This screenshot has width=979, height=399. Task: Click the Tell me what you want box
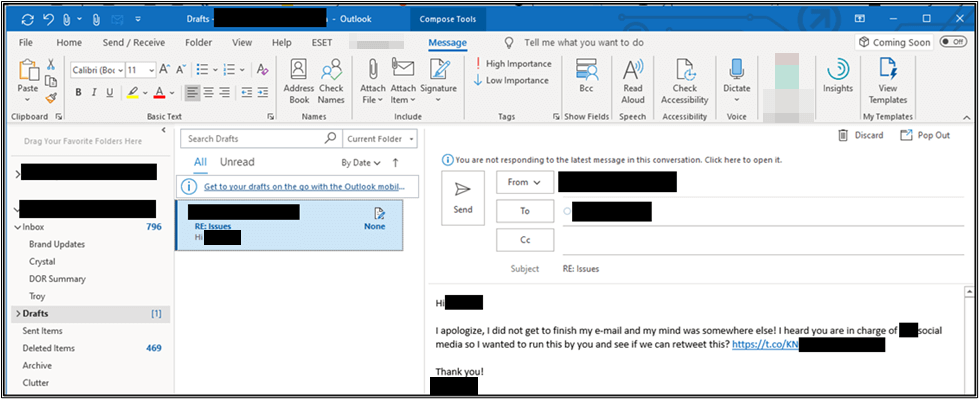584,42
